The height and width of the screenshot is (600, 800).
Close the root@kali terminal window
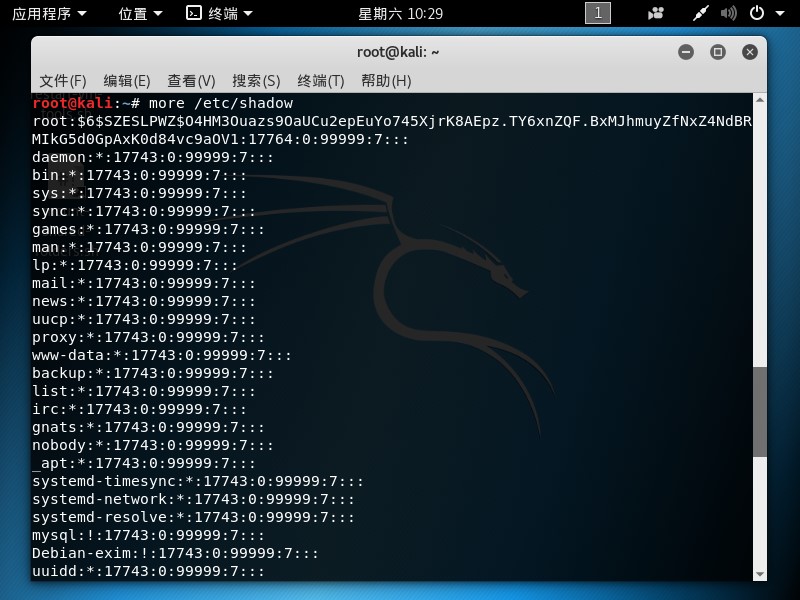point(749,52)
